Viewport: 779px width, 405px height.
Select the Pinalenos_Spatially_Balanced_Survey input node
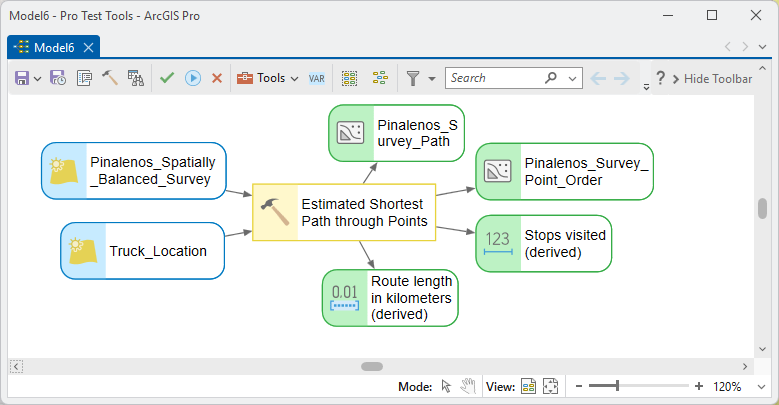pos(134,171)
